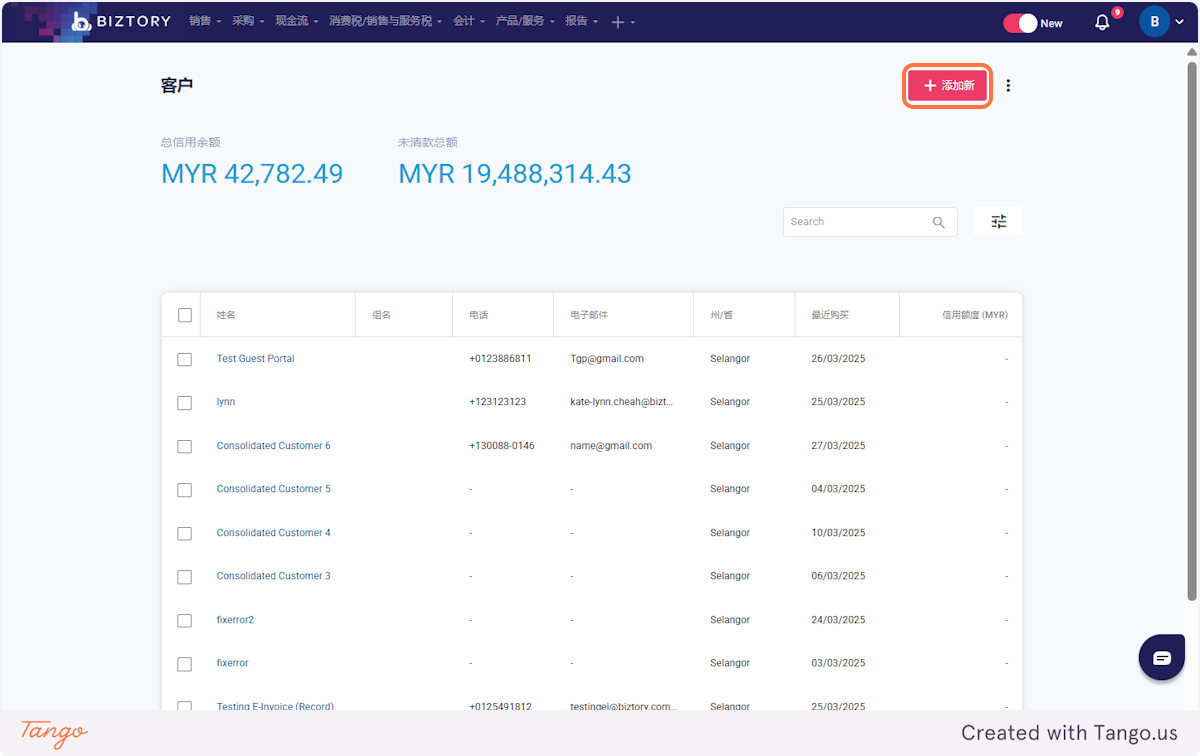Open the notifications bell
This screenshot has height=756, width=1200.
[x=1102, y=22]
